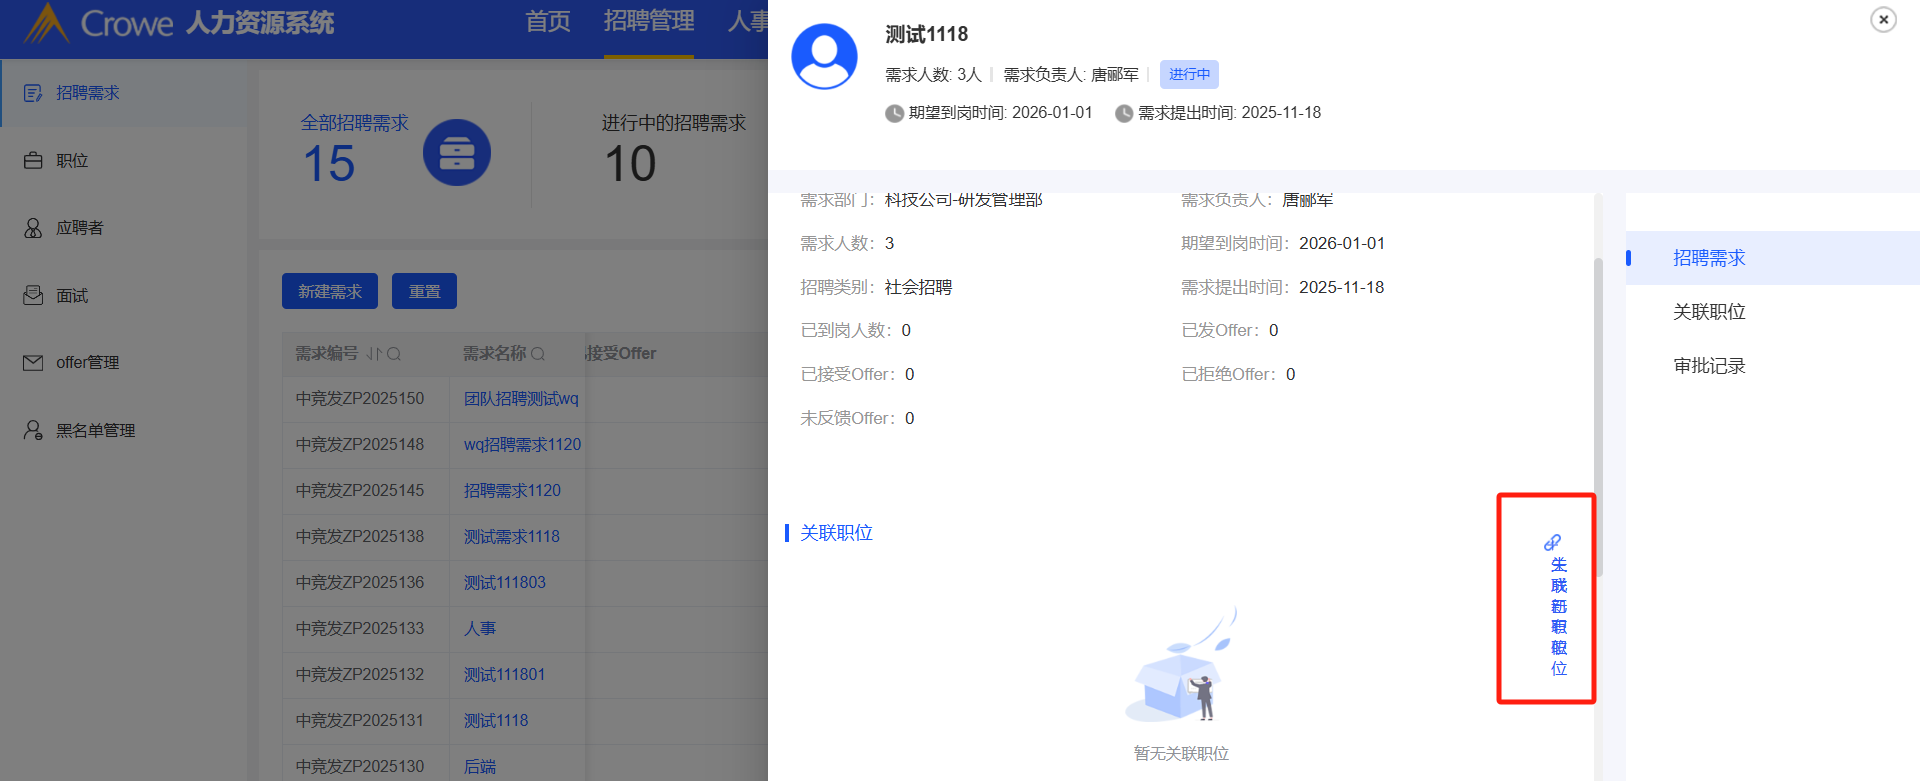Open the 人事 requirement link in table
1920x781 pixels.
(x=480, y=629)
